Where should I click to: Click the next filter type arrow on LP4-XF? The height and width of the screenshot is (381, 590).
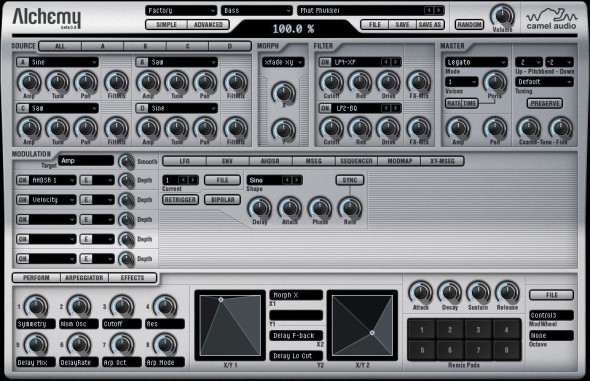396,62
